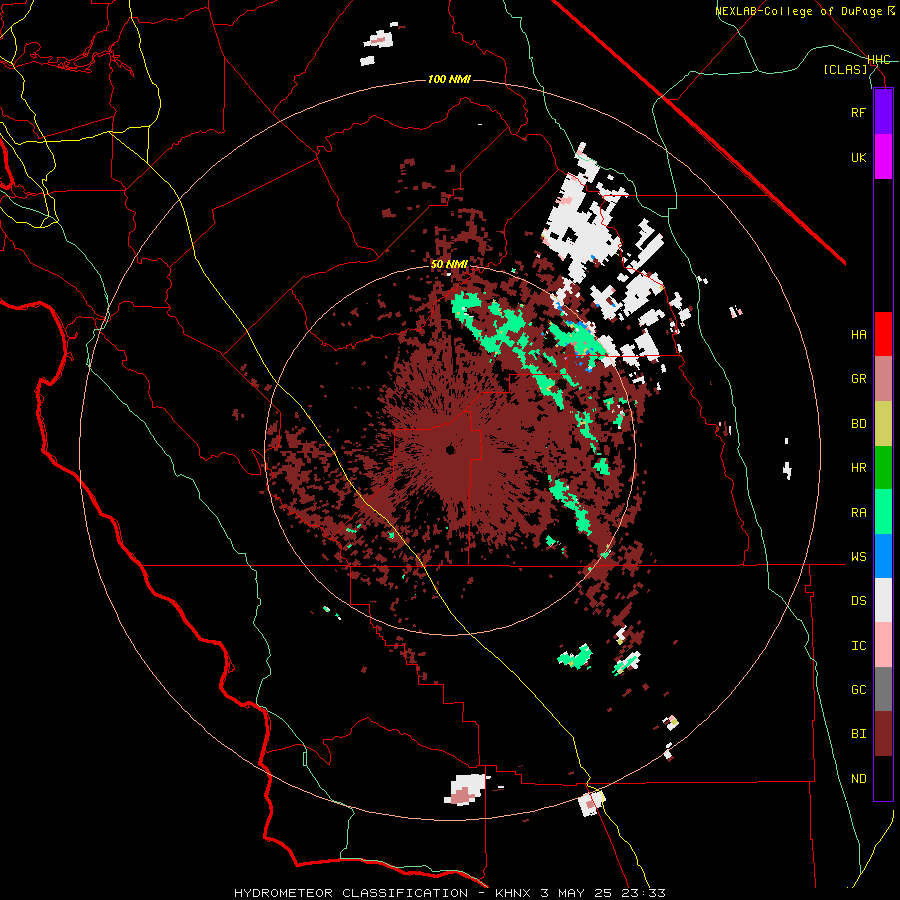Click the white DS legend swatch
Image resolution: width=900 pixels, height=900 pixels.
pyautogui.click(x=883, y=600)
